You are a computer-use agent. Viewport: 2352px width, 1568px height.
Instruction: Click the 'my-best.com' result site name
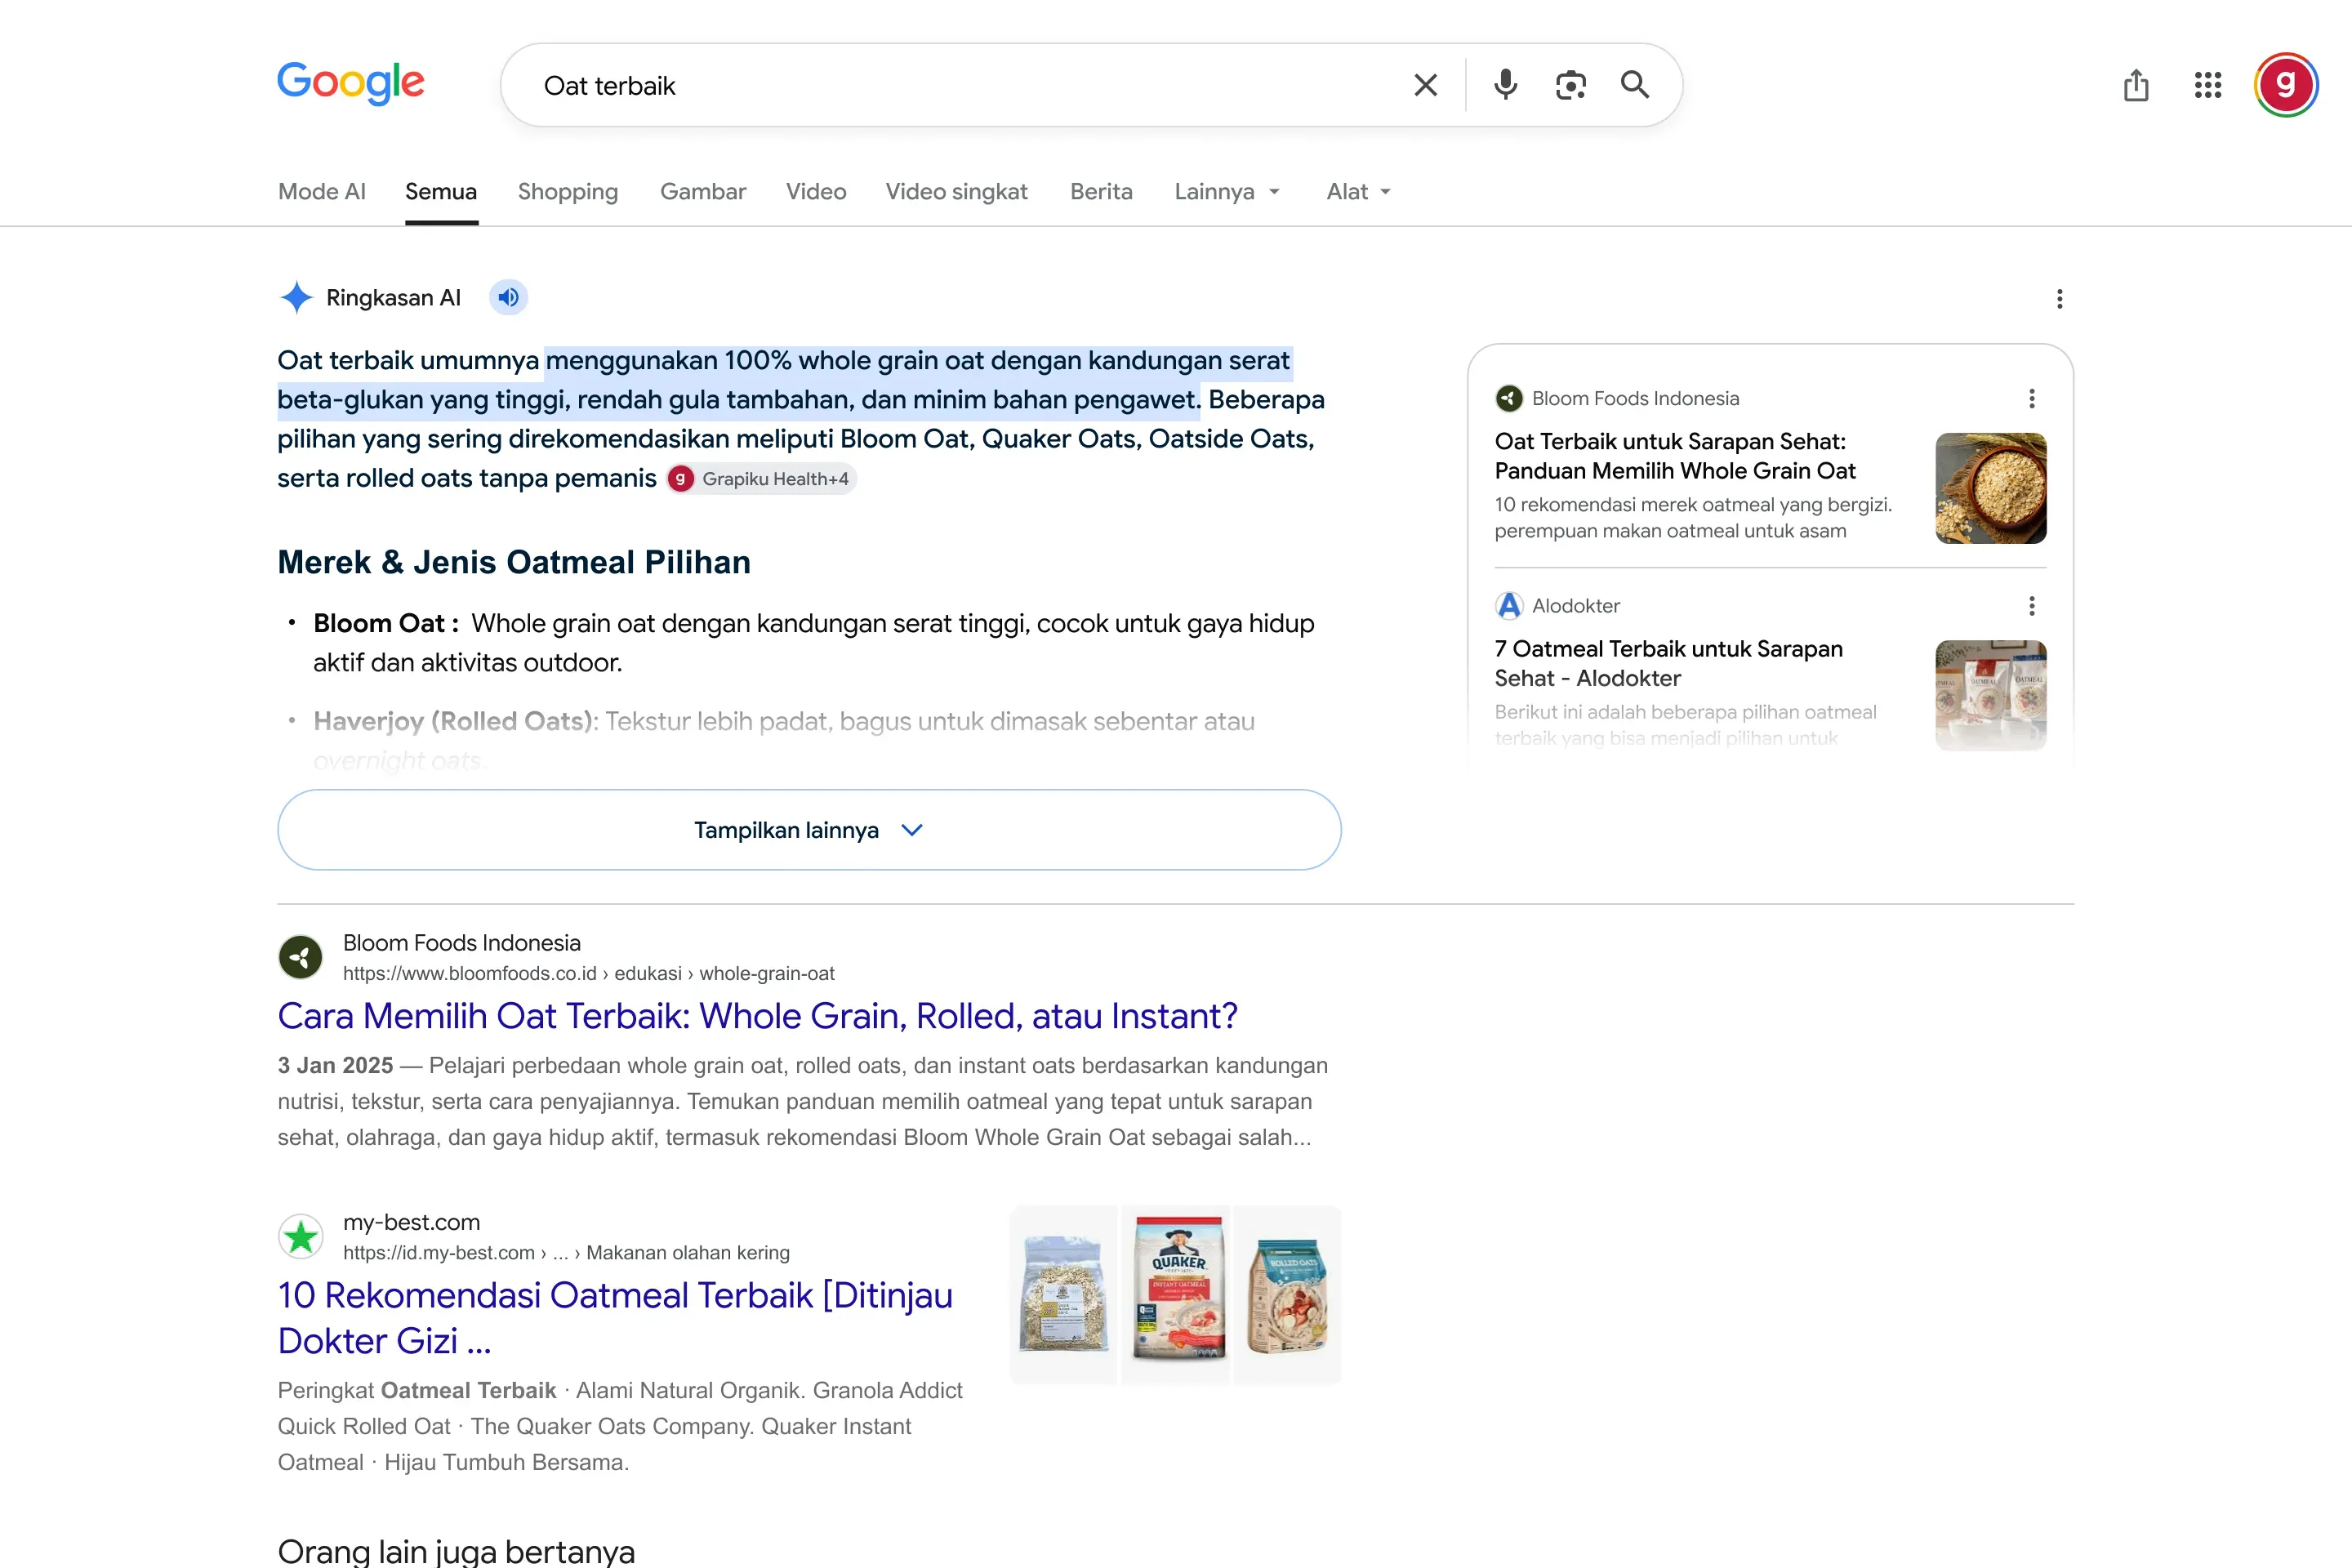411,1222
